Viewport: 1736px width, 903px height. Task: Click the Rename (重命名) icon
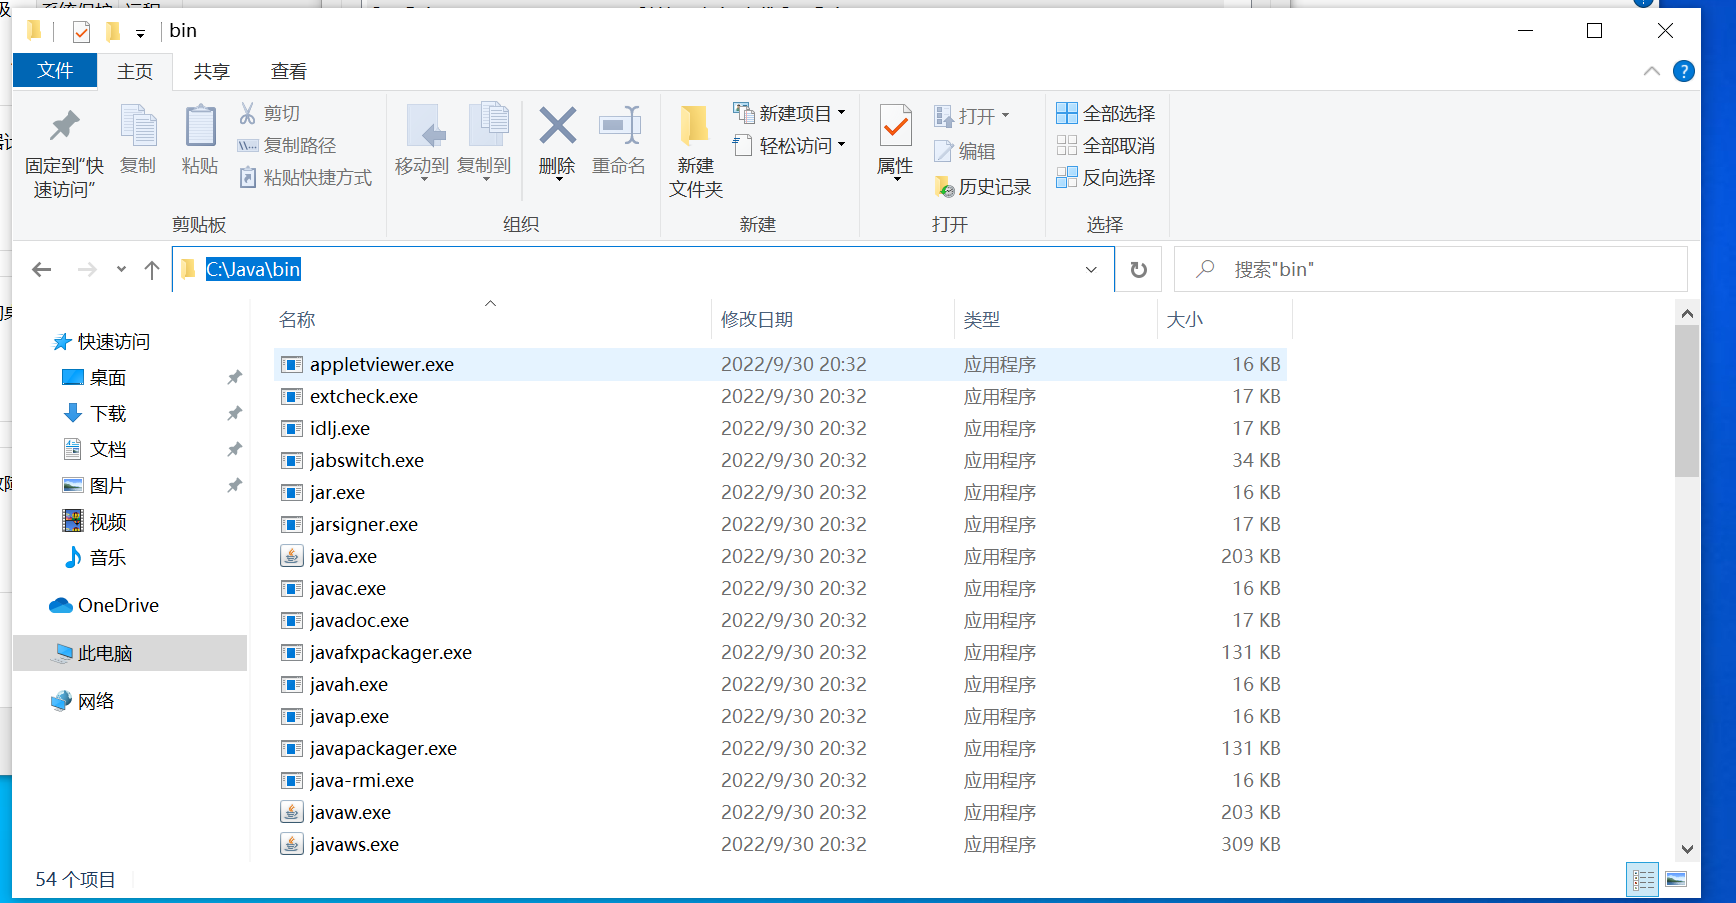[x=619, y=126]
